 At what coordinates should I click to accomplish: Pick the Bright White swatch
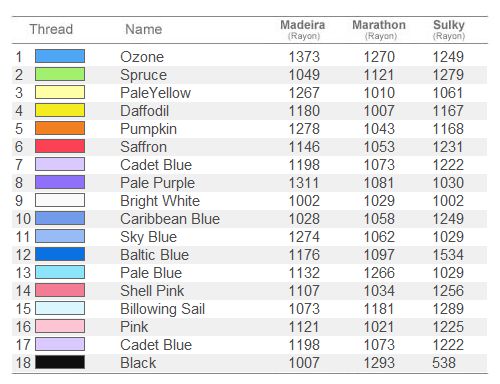coord(60,200)
